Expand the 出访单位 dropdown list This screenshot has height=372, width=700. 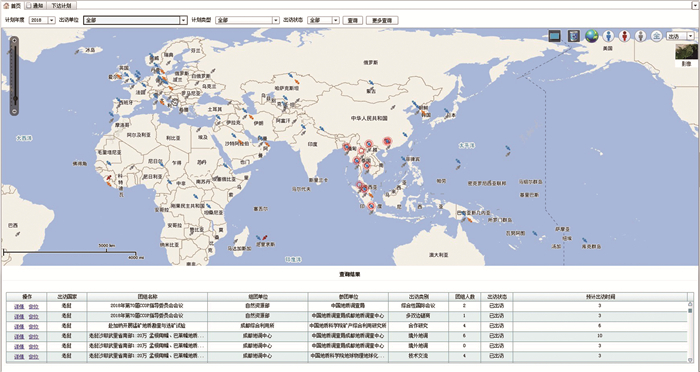pyautogui.click(x=135, y=20)
